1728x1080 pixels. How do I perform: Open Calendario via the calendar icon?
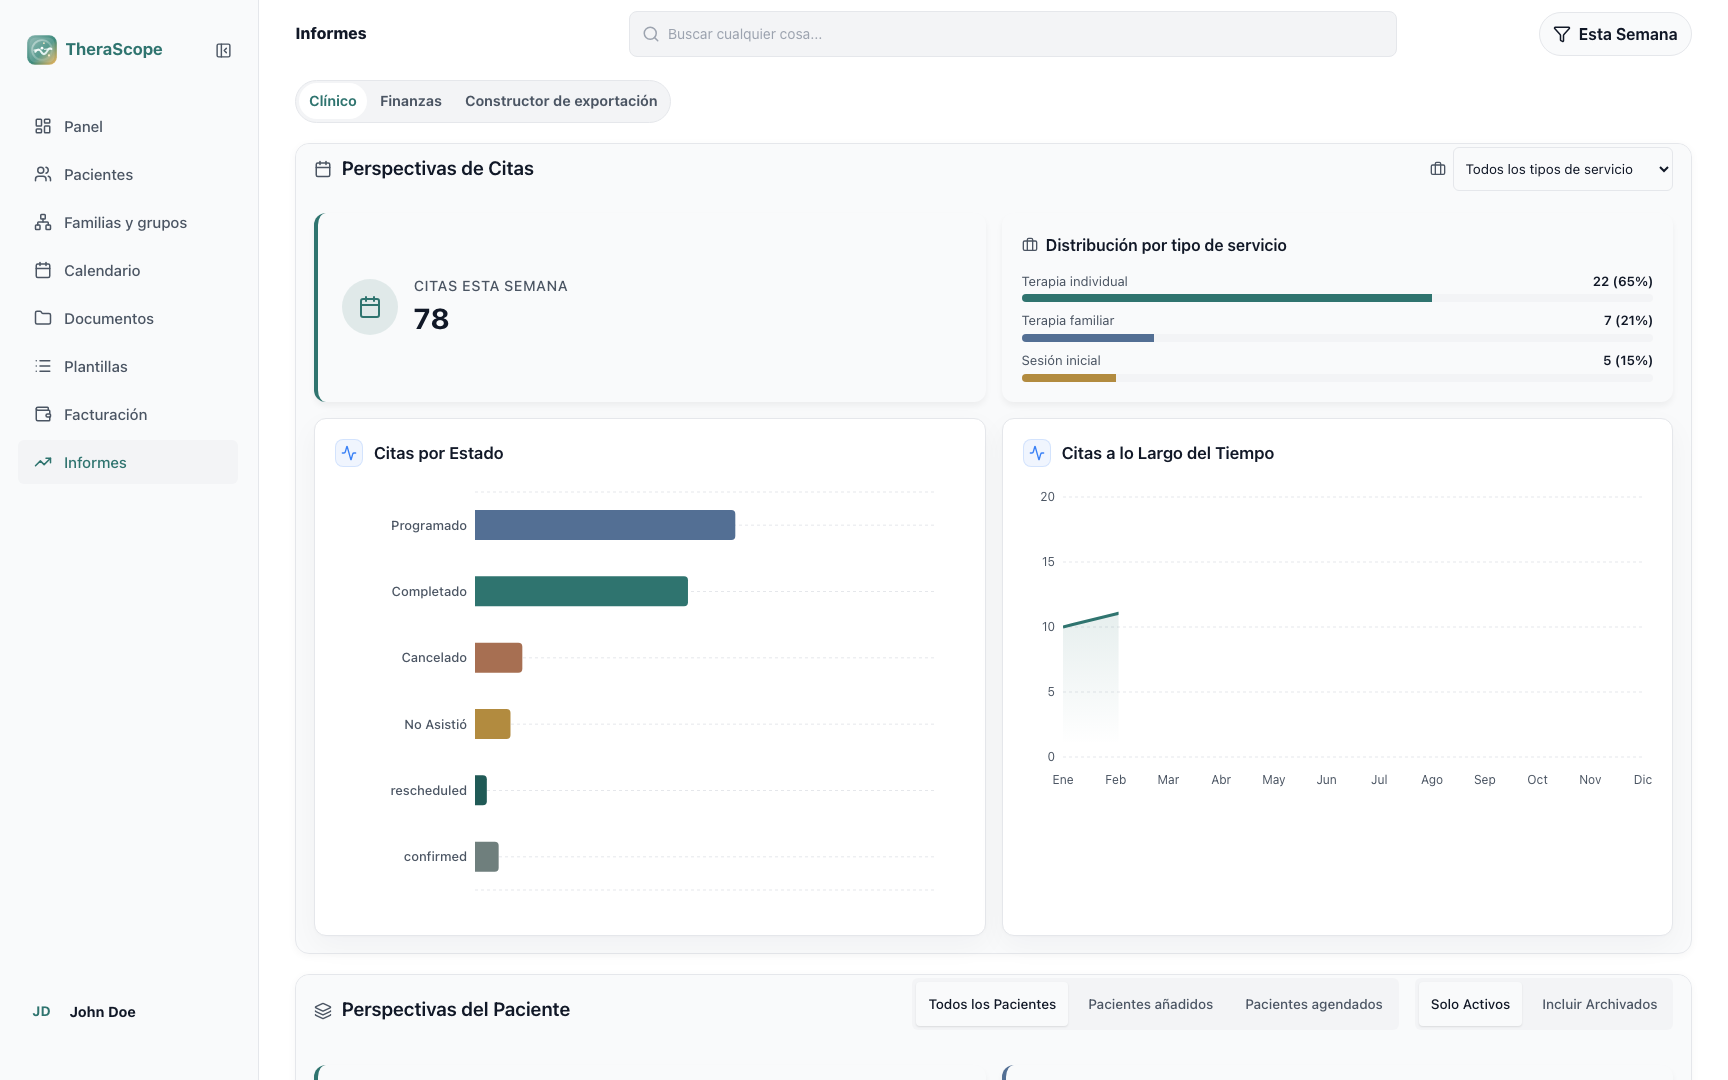43,270
